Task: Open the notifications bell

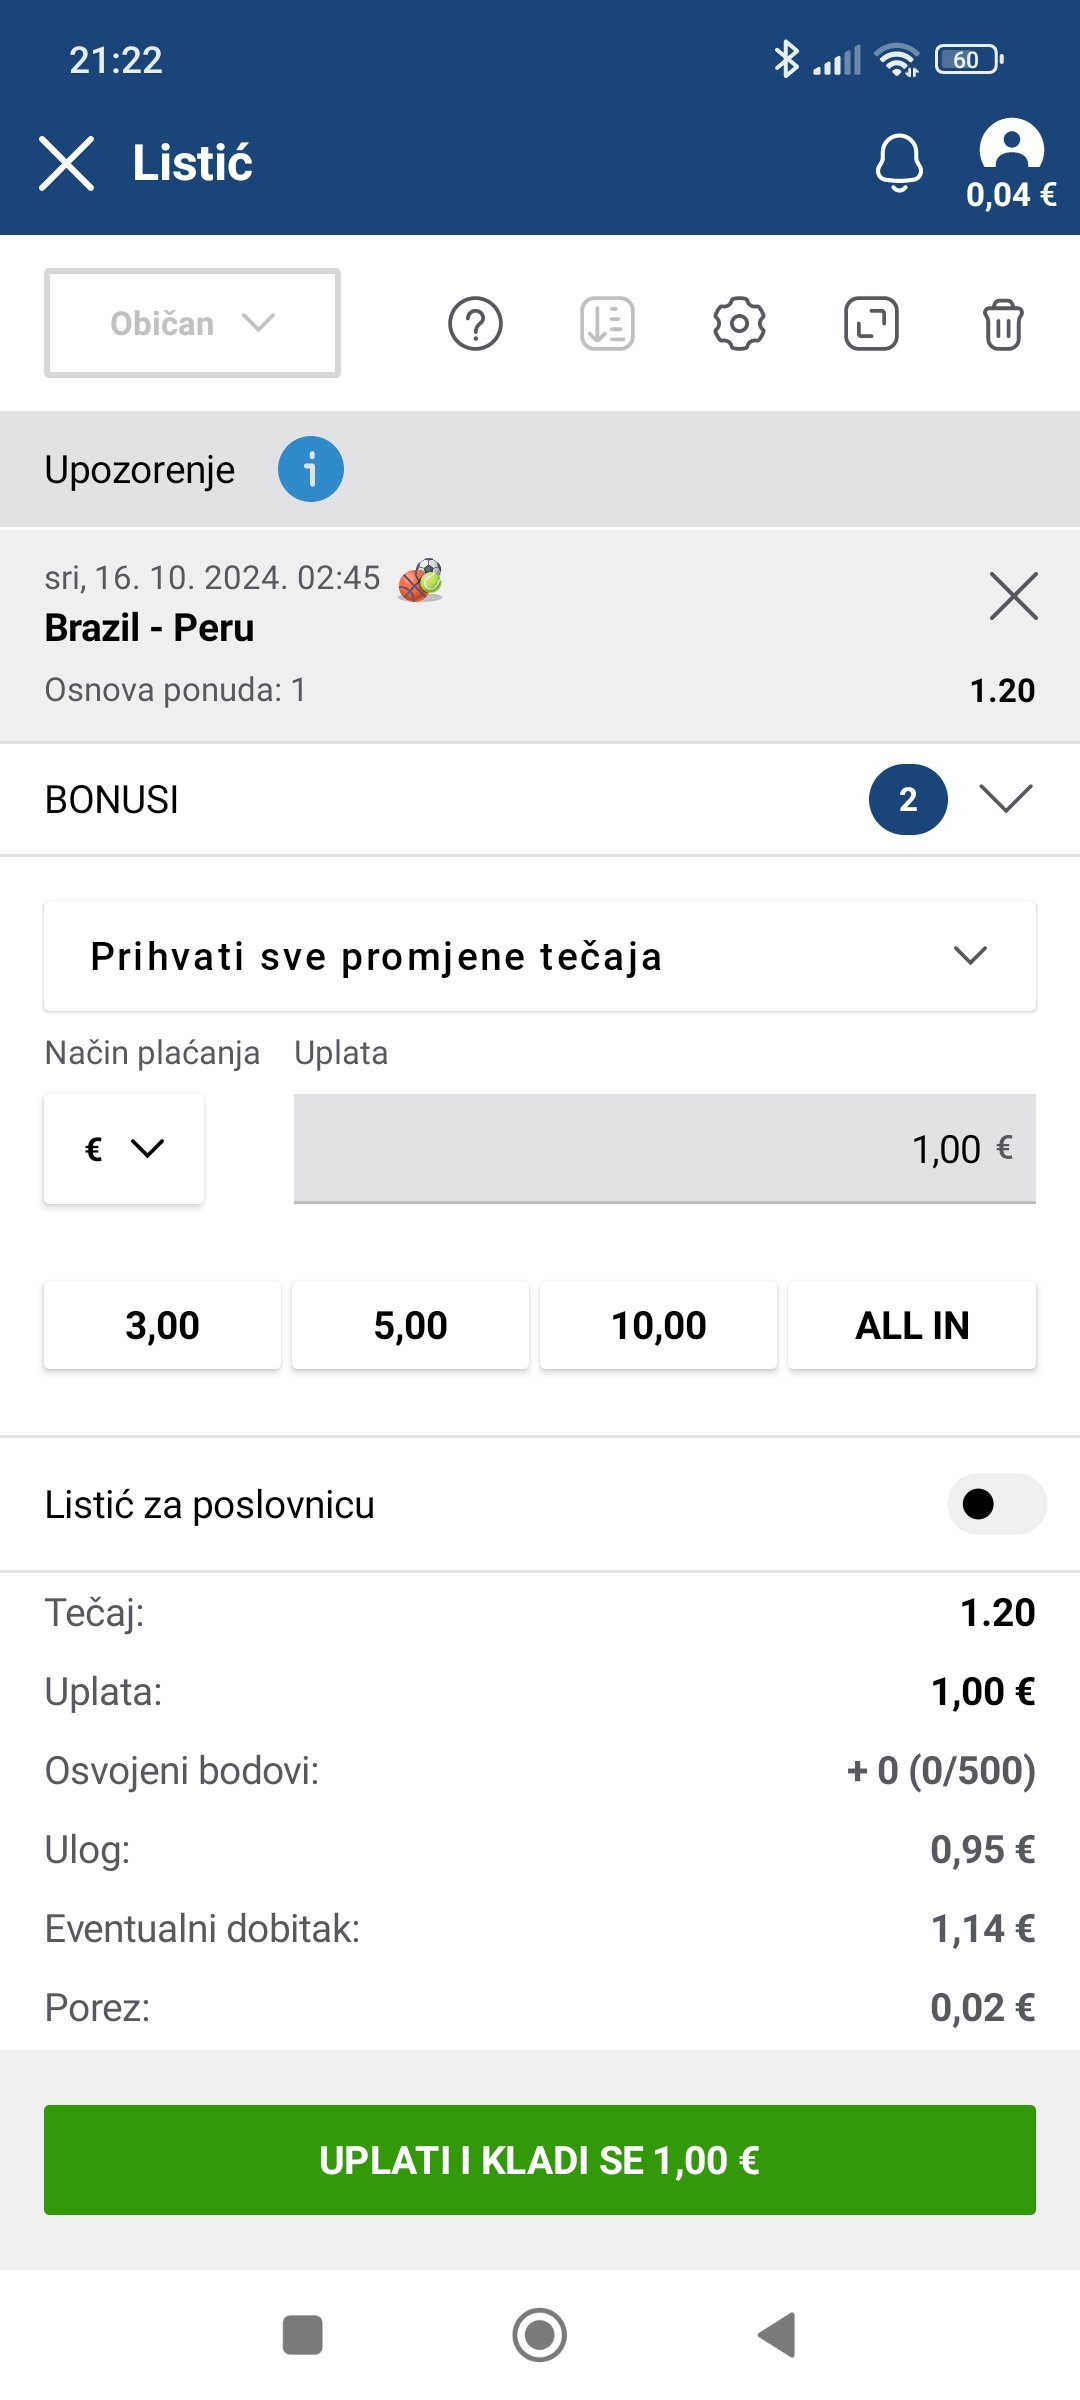Action: tap(899, 162)
